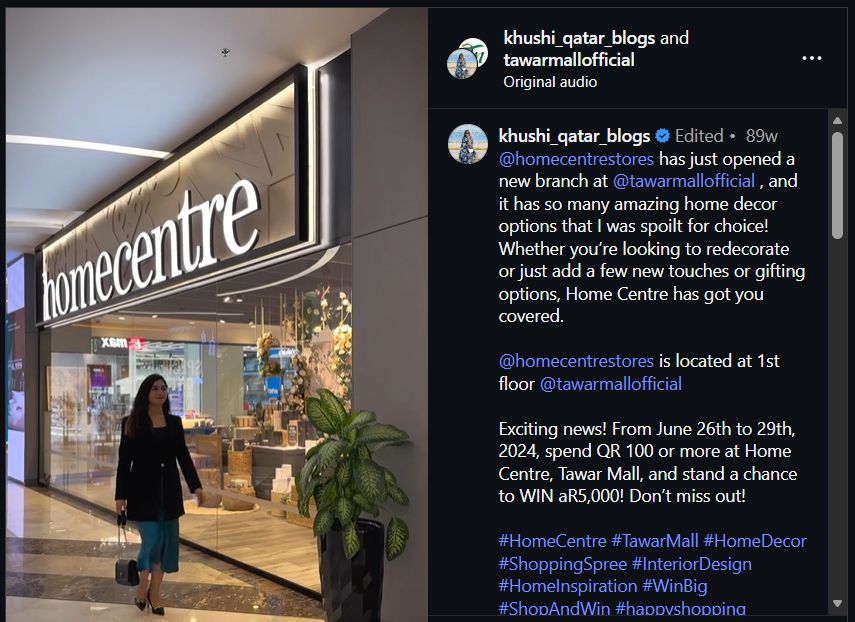Click the blue verified badge next to username
This screenshot has width=855, height=622.
click(x=663, y=136)
